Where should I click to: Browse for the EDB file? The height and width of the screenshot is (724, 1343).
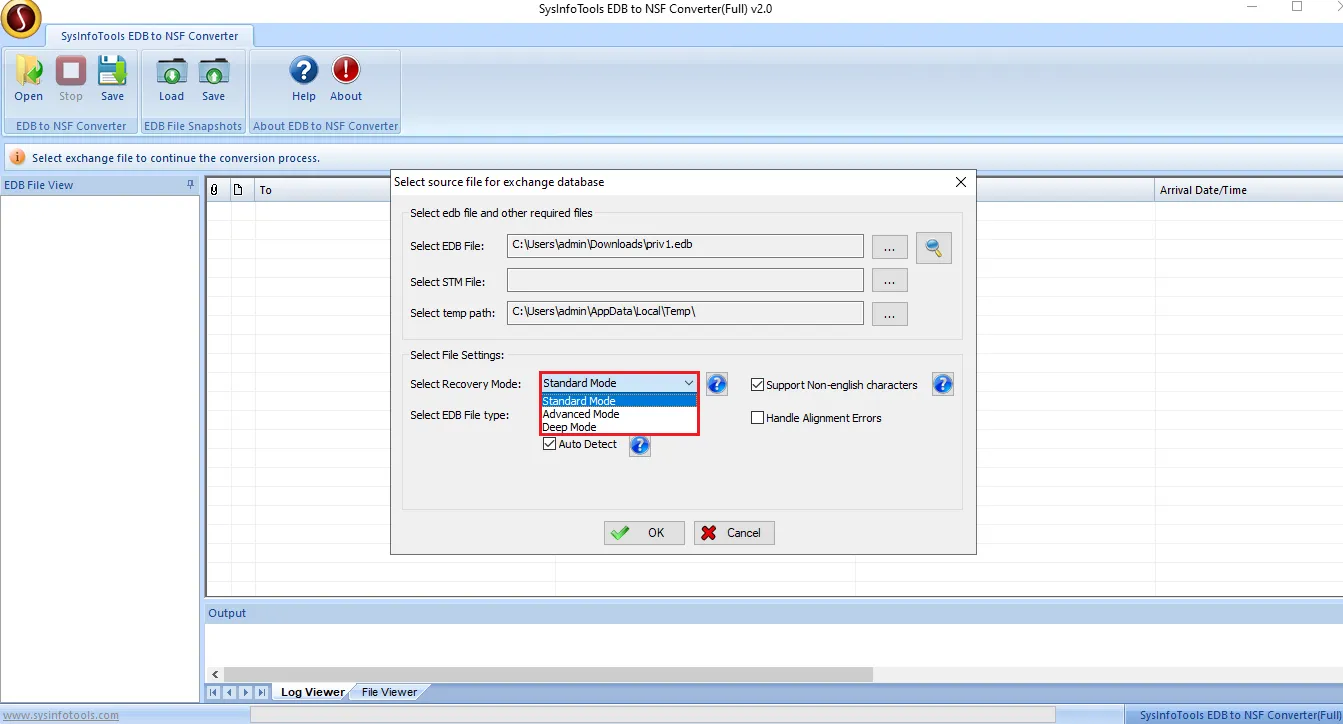[x=890, y=248]
